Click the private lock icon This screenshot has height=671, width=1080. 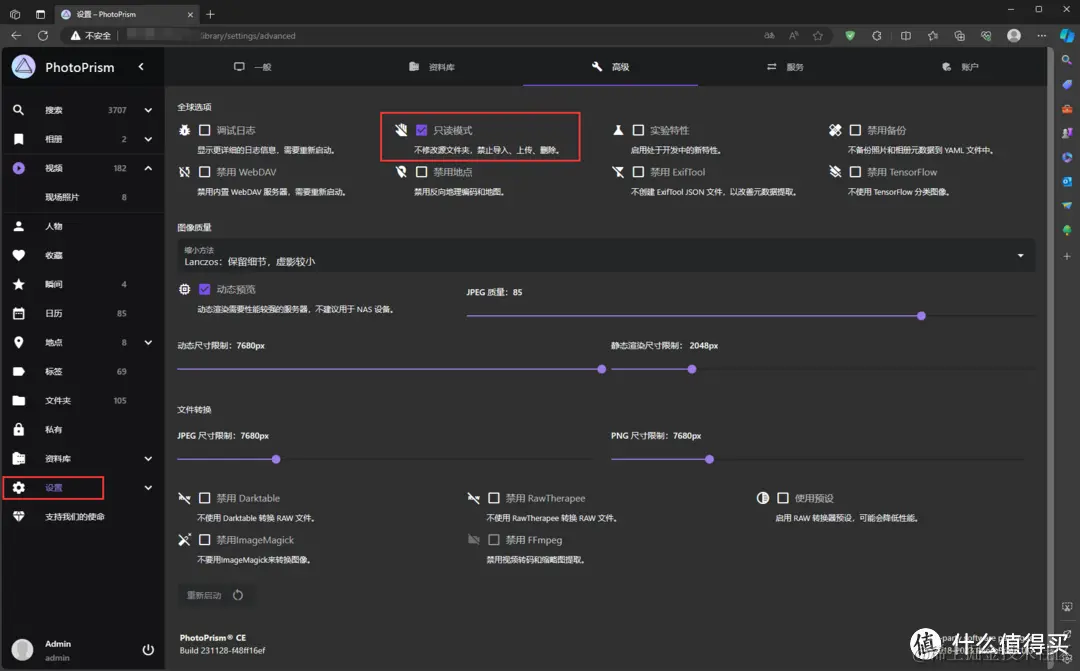pos(19,429)
